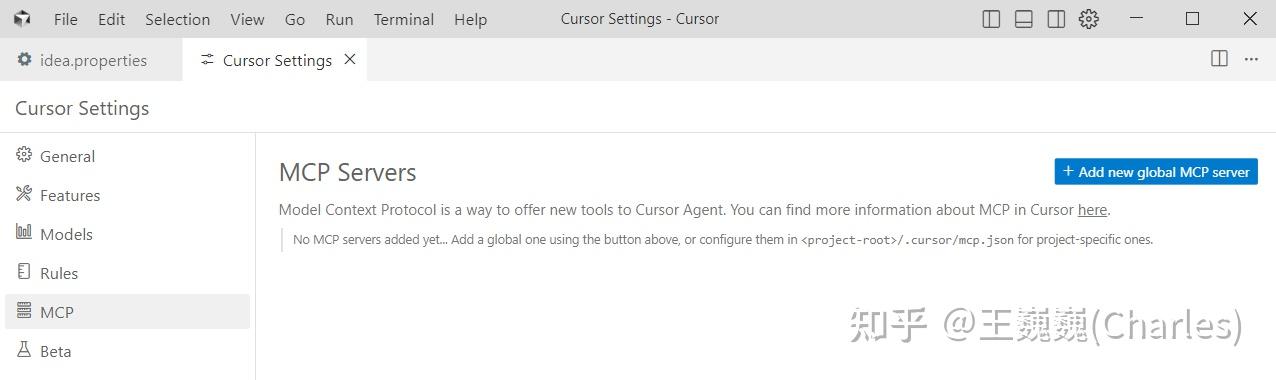
Task: Follow the 'here' MCP documentation link
Action: (1092, 210)
